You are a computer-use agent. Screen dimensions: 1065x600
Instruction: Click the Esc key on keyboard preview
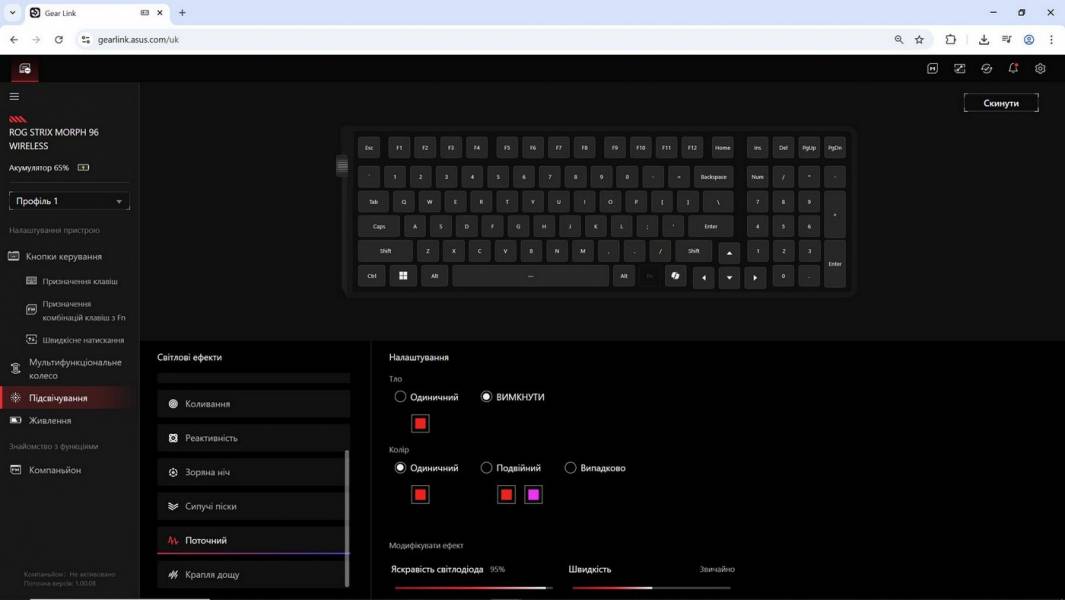tap(369, 147)
